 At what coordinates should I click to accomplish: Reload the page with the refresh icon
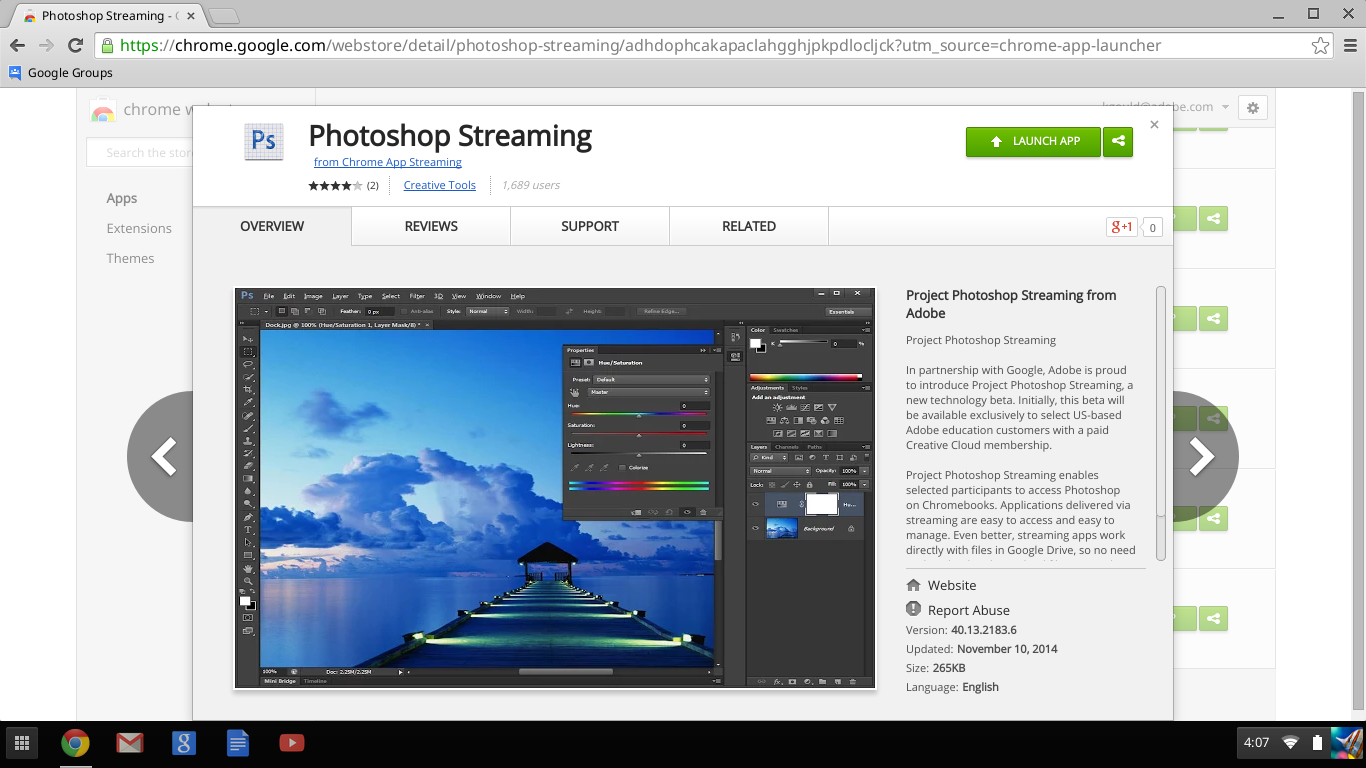tap(75, 45)
